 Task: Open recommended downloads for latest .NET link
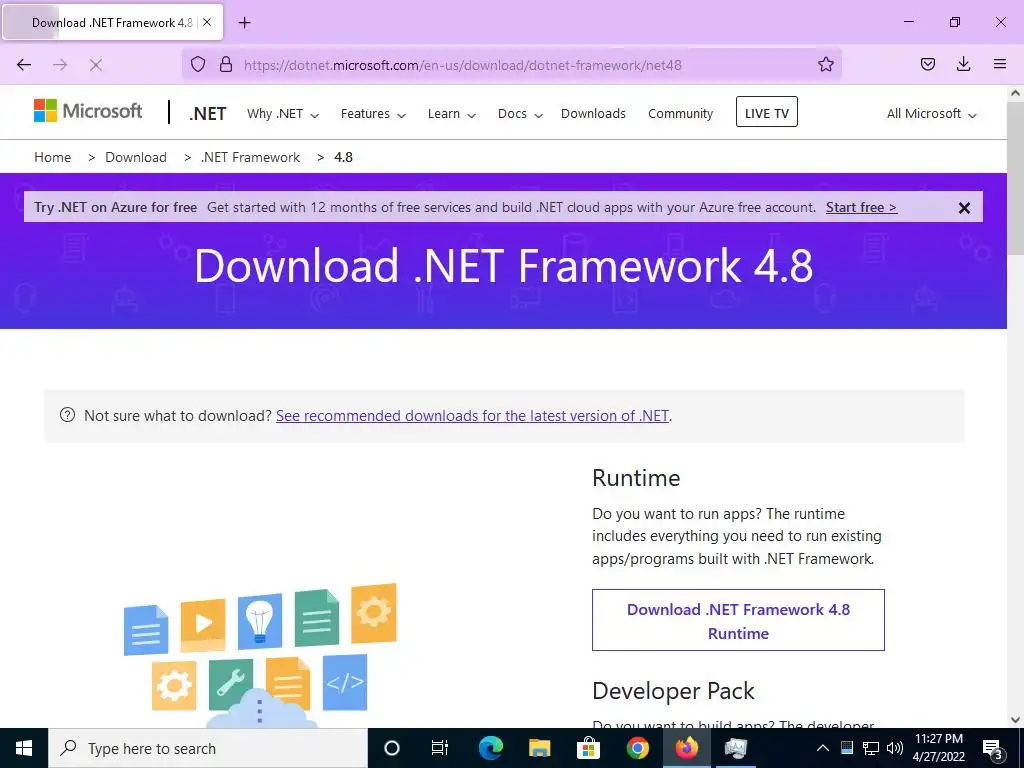(472, 416)
